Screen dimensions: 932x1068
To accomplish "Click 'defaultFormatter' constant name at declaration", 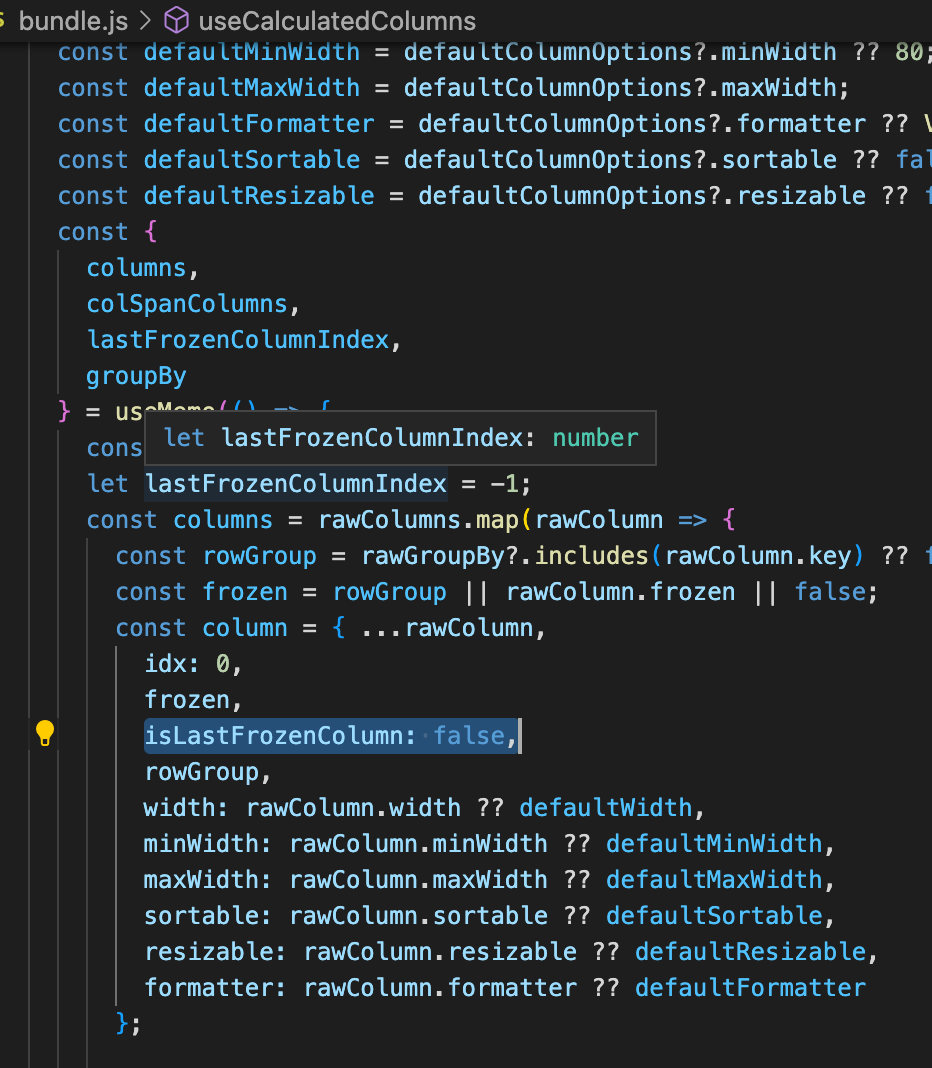I will point(259,124).
